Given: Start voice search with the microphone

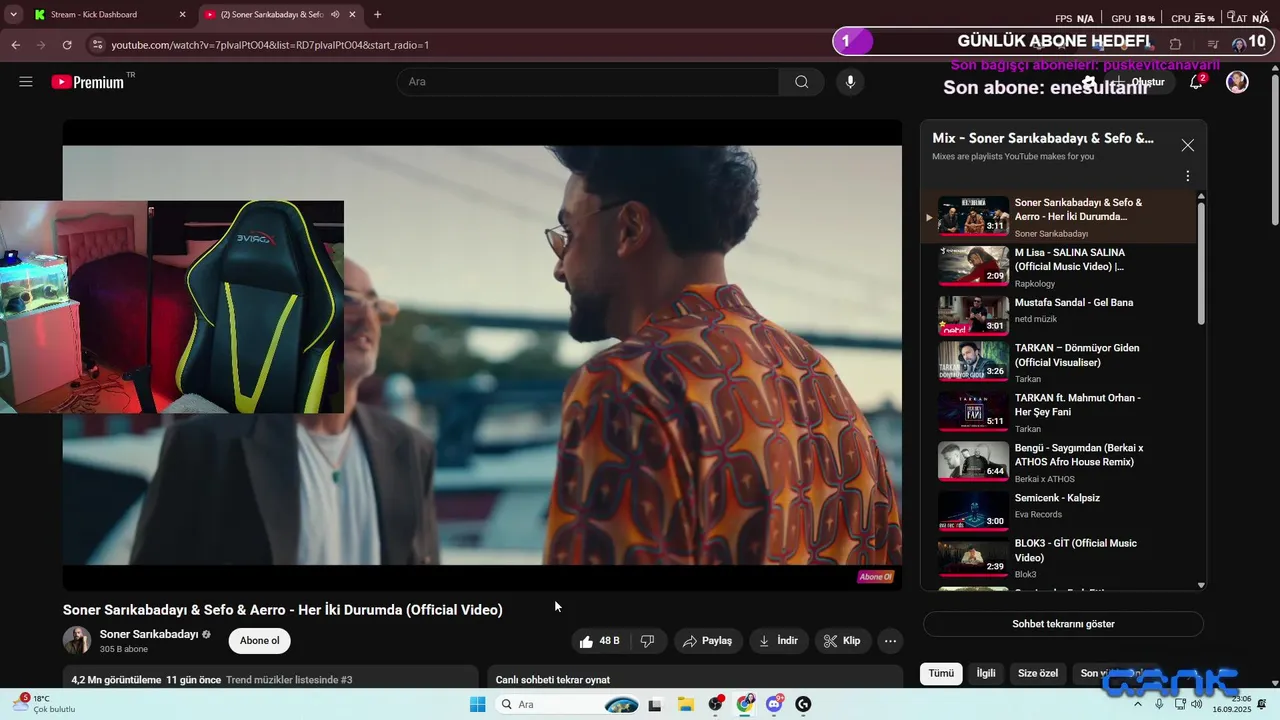Looking at the screenshot, I should 850,82.
